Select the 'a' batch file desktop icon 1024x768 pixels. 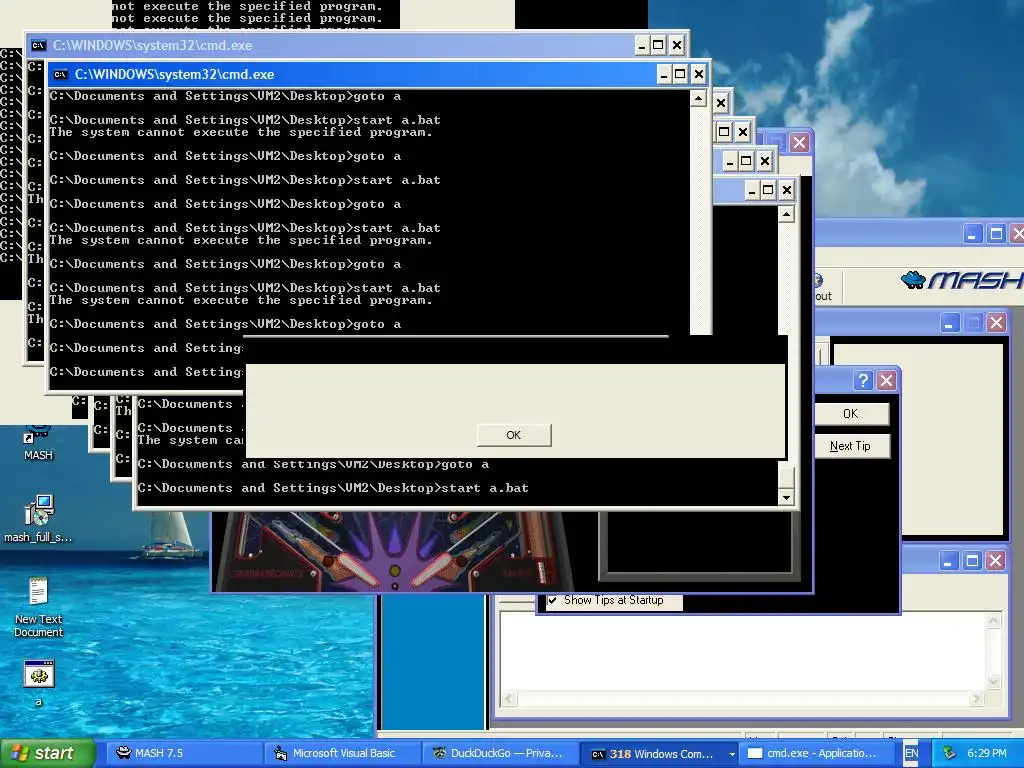point(39,682)
